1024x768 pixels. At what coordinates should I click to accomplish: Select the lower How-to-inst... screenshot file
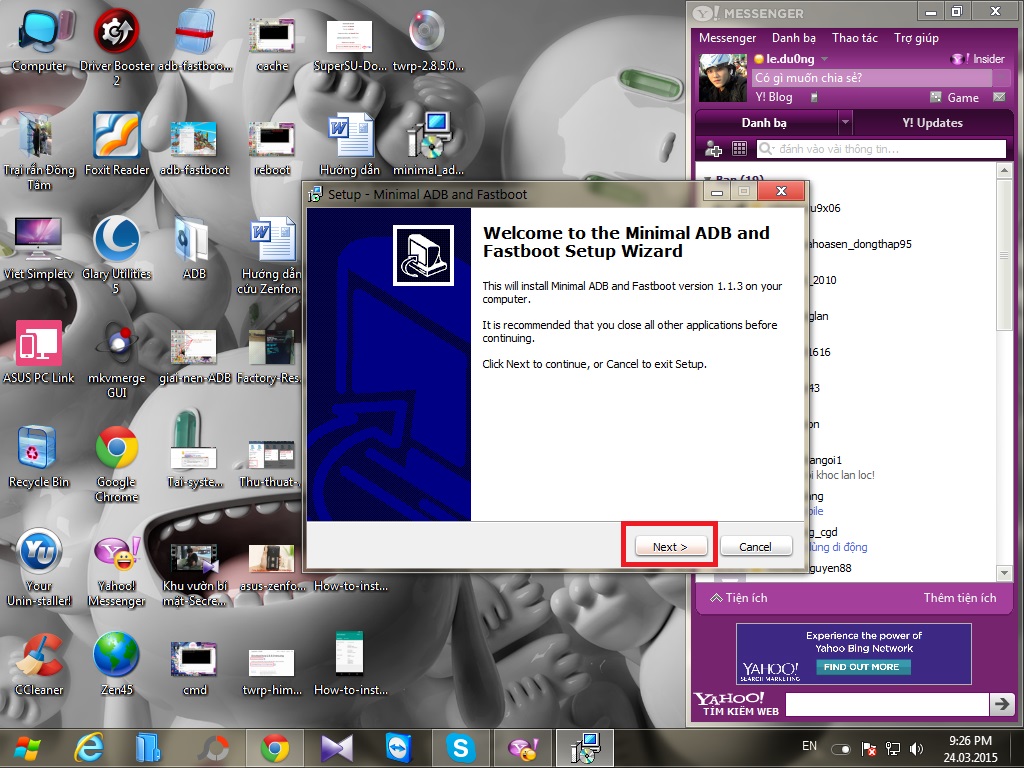(x=350, y=664)
